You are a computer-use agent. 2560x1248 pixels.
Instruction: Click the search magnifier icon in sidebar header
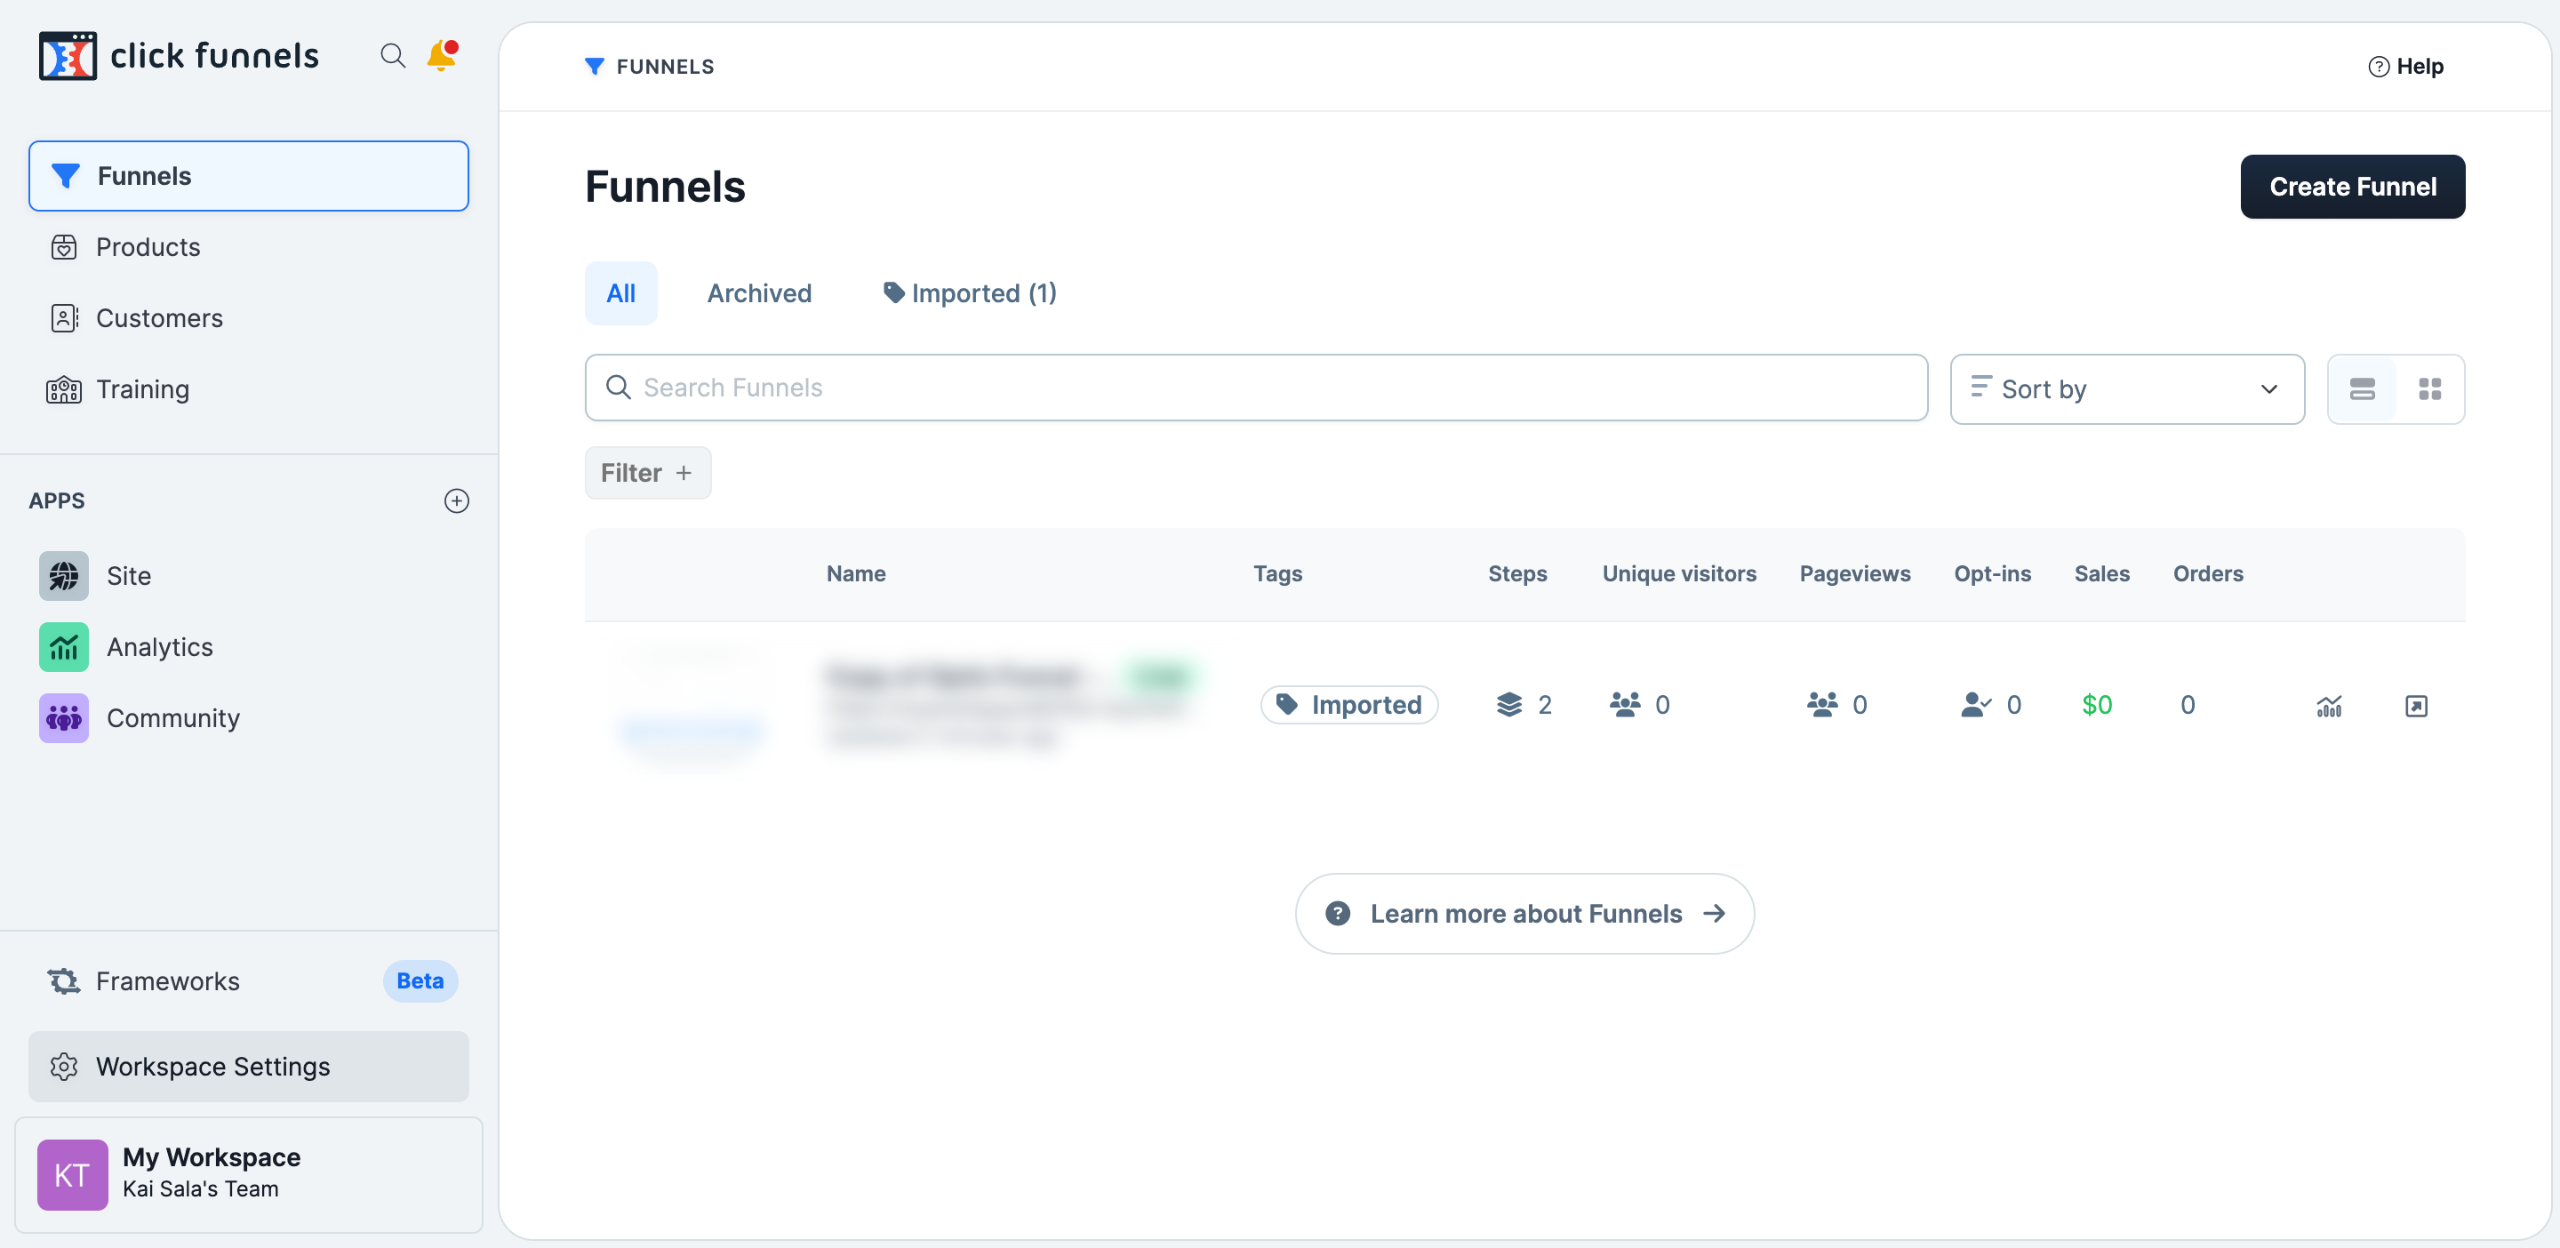pos(392,56)
